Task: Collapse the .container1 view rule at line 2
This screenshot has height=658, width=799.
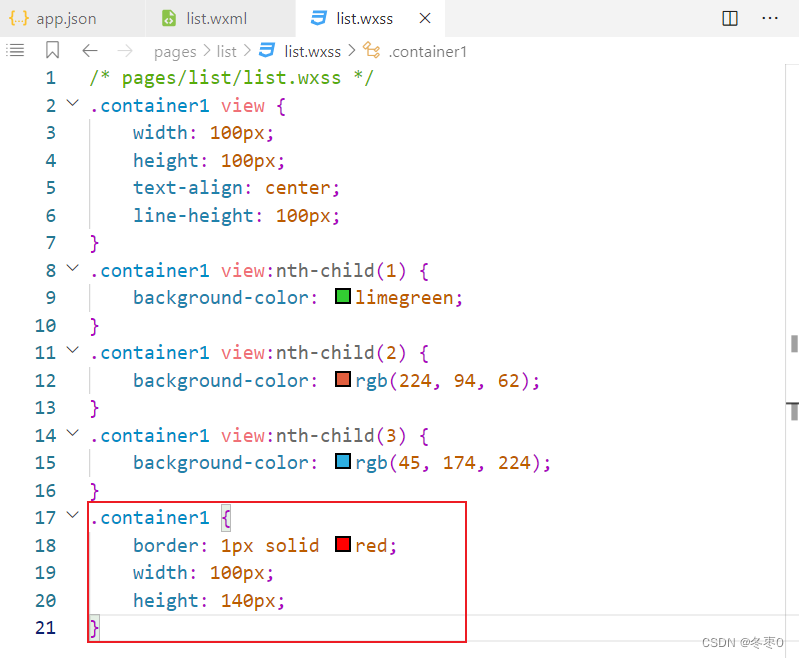Action: 72,105
